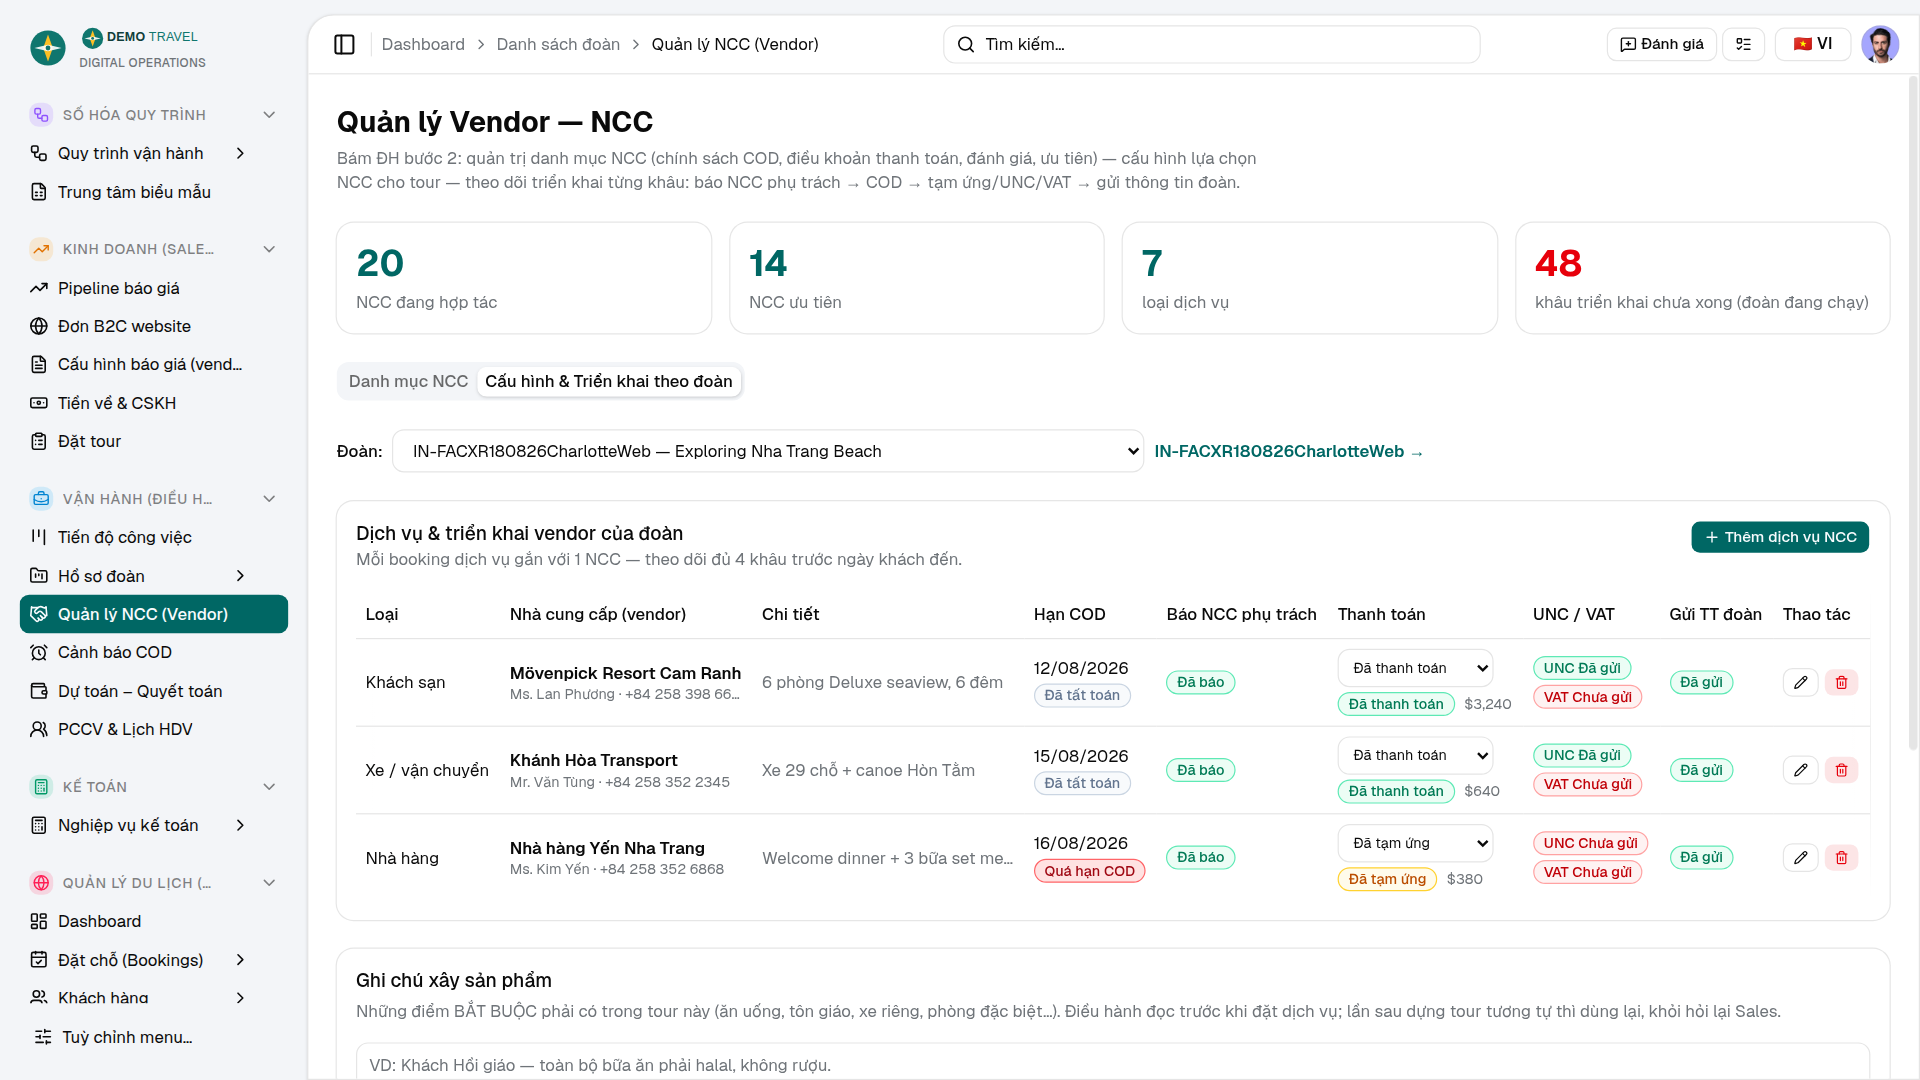Click the Số hóa quy trình section icon
The width and height of the screenshot is (1920, 1080).
click(41, 115)
